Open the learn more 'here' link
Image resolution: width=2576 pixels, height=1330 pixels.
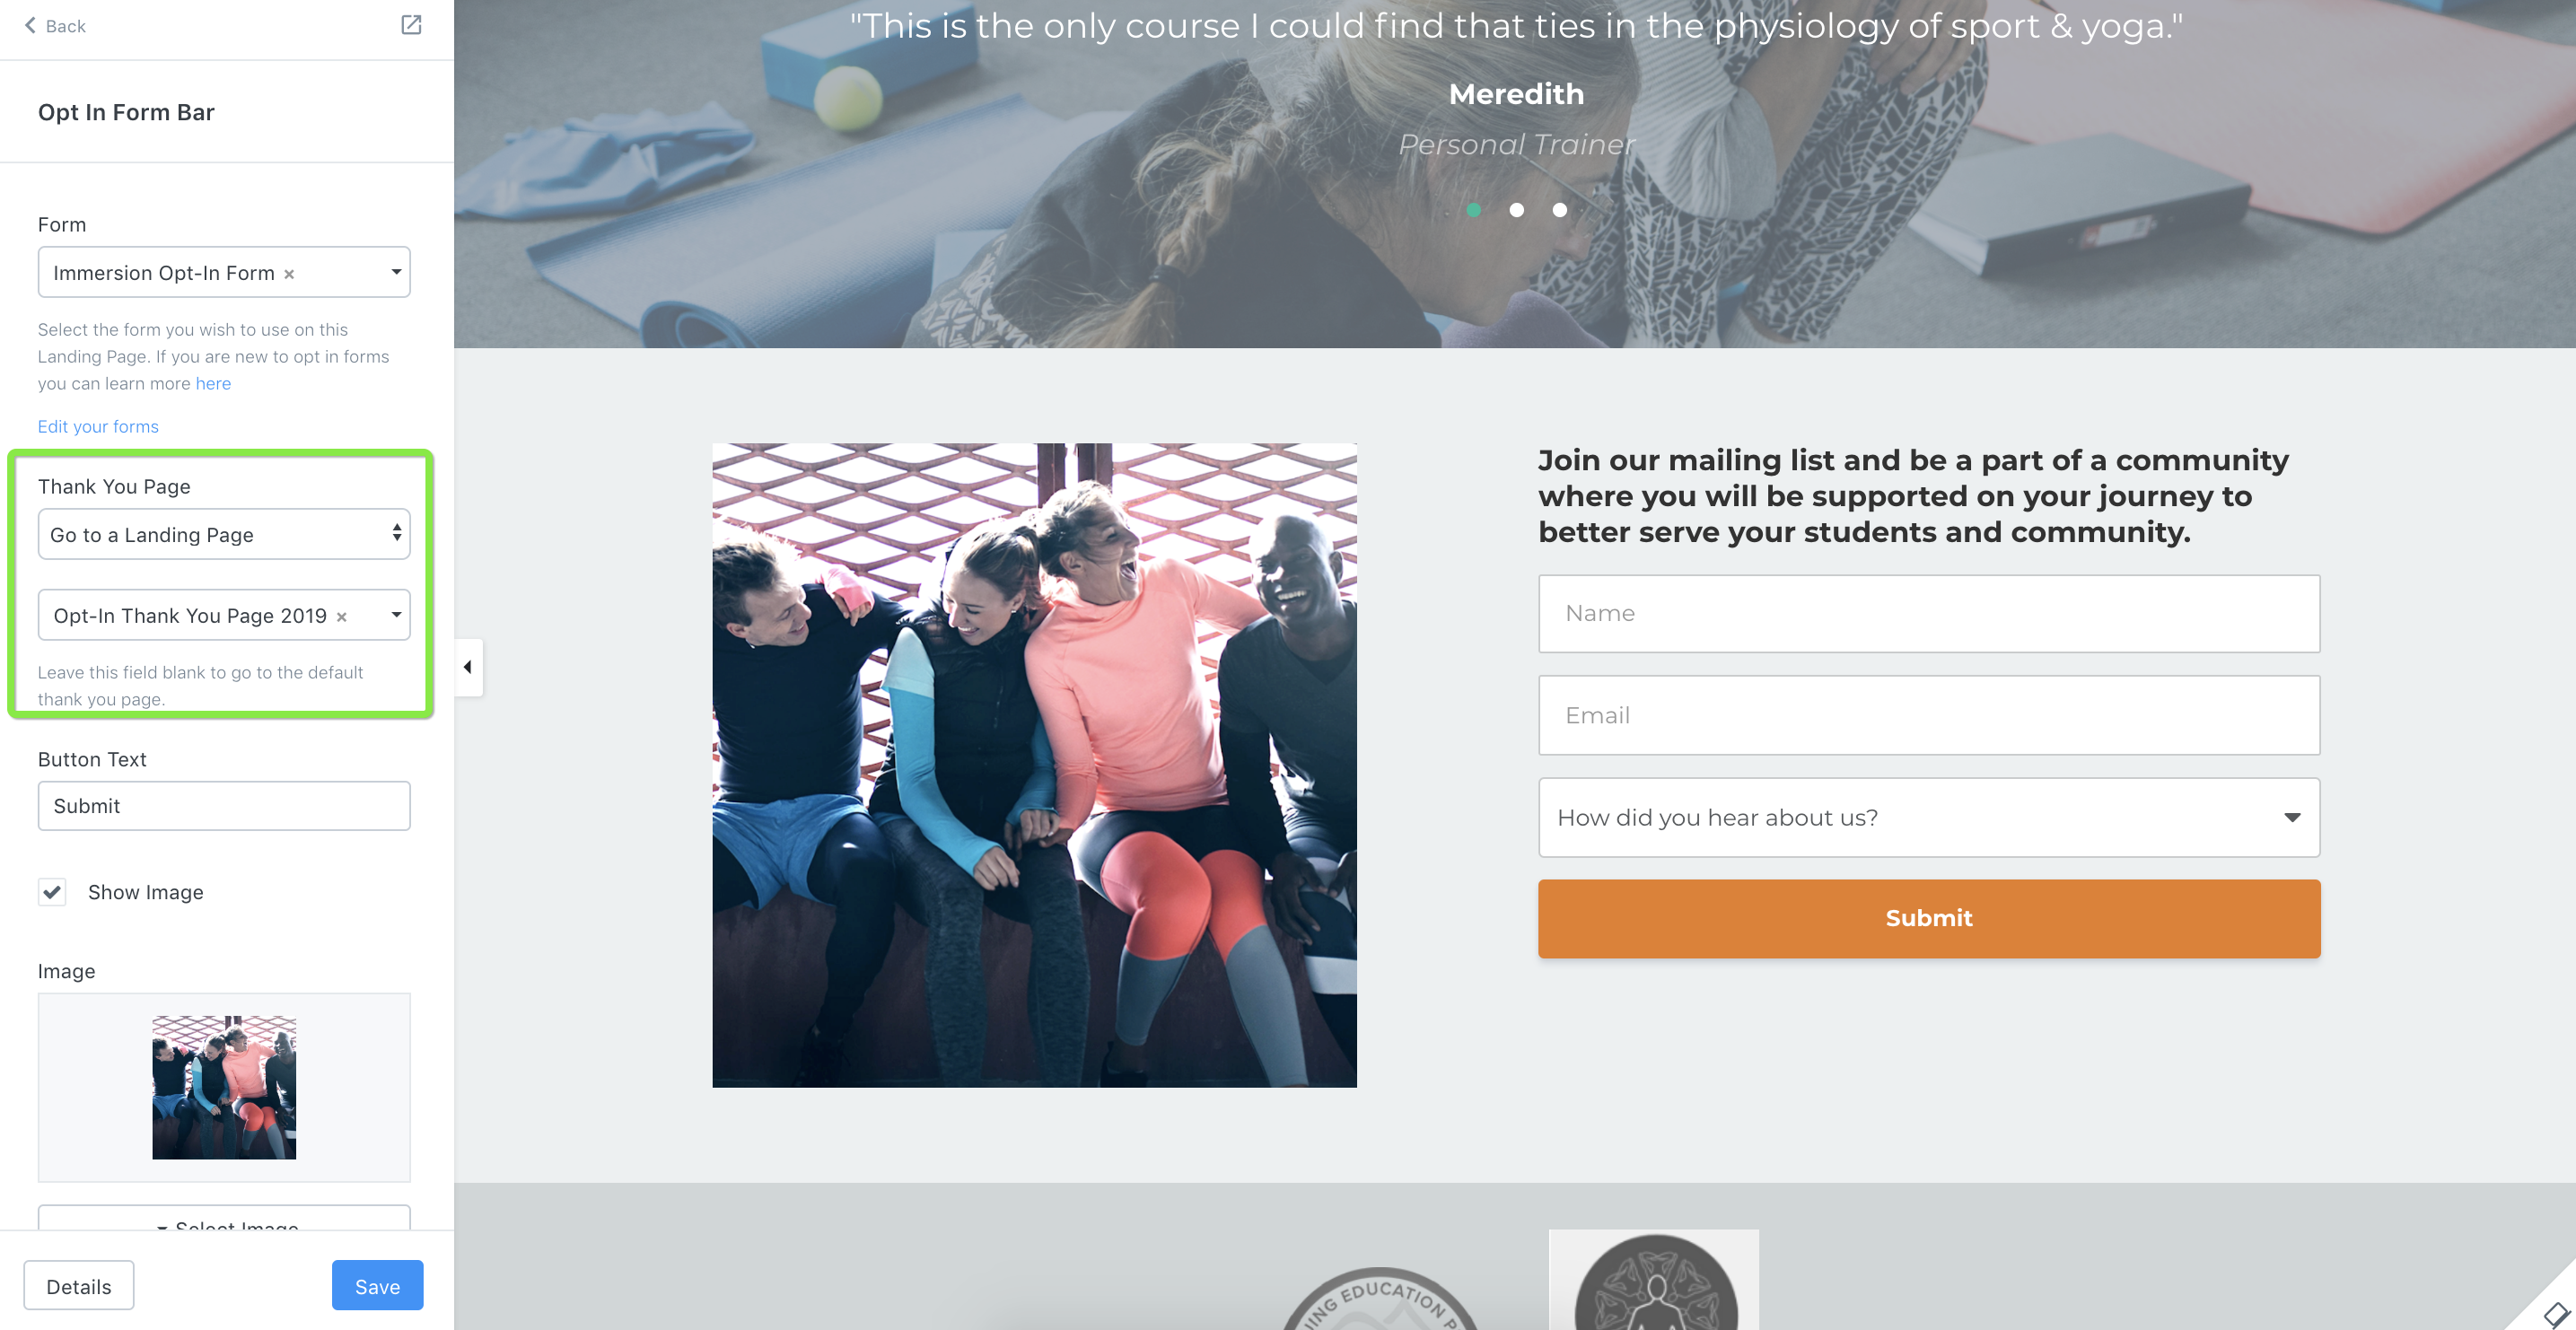pos(213,383)
